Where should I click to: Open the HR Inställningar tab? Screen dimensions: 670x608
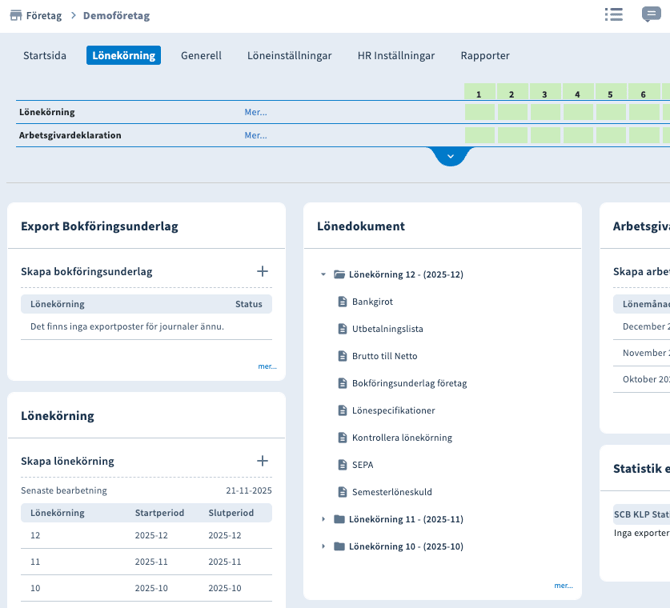tap(396, 56)
